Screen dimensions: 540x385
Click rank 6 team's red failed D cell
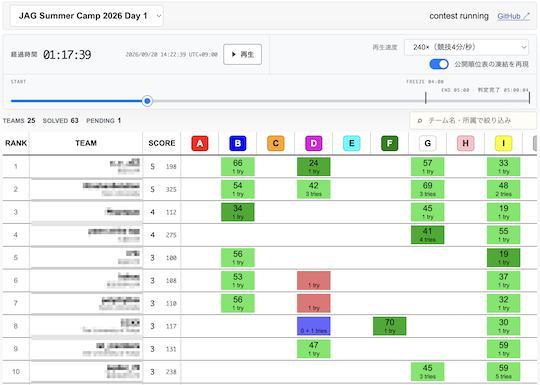coord(314,281)
